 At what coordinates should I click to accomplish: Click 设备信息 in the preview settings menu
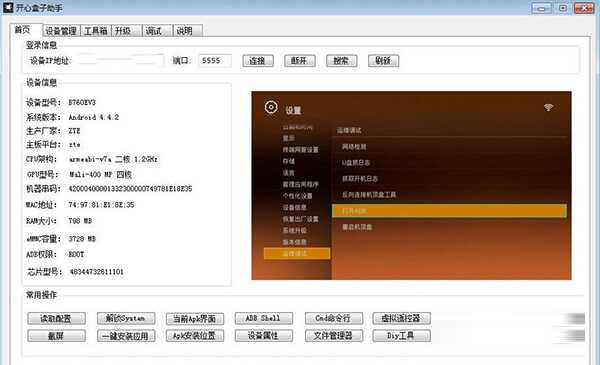point(294,207)
